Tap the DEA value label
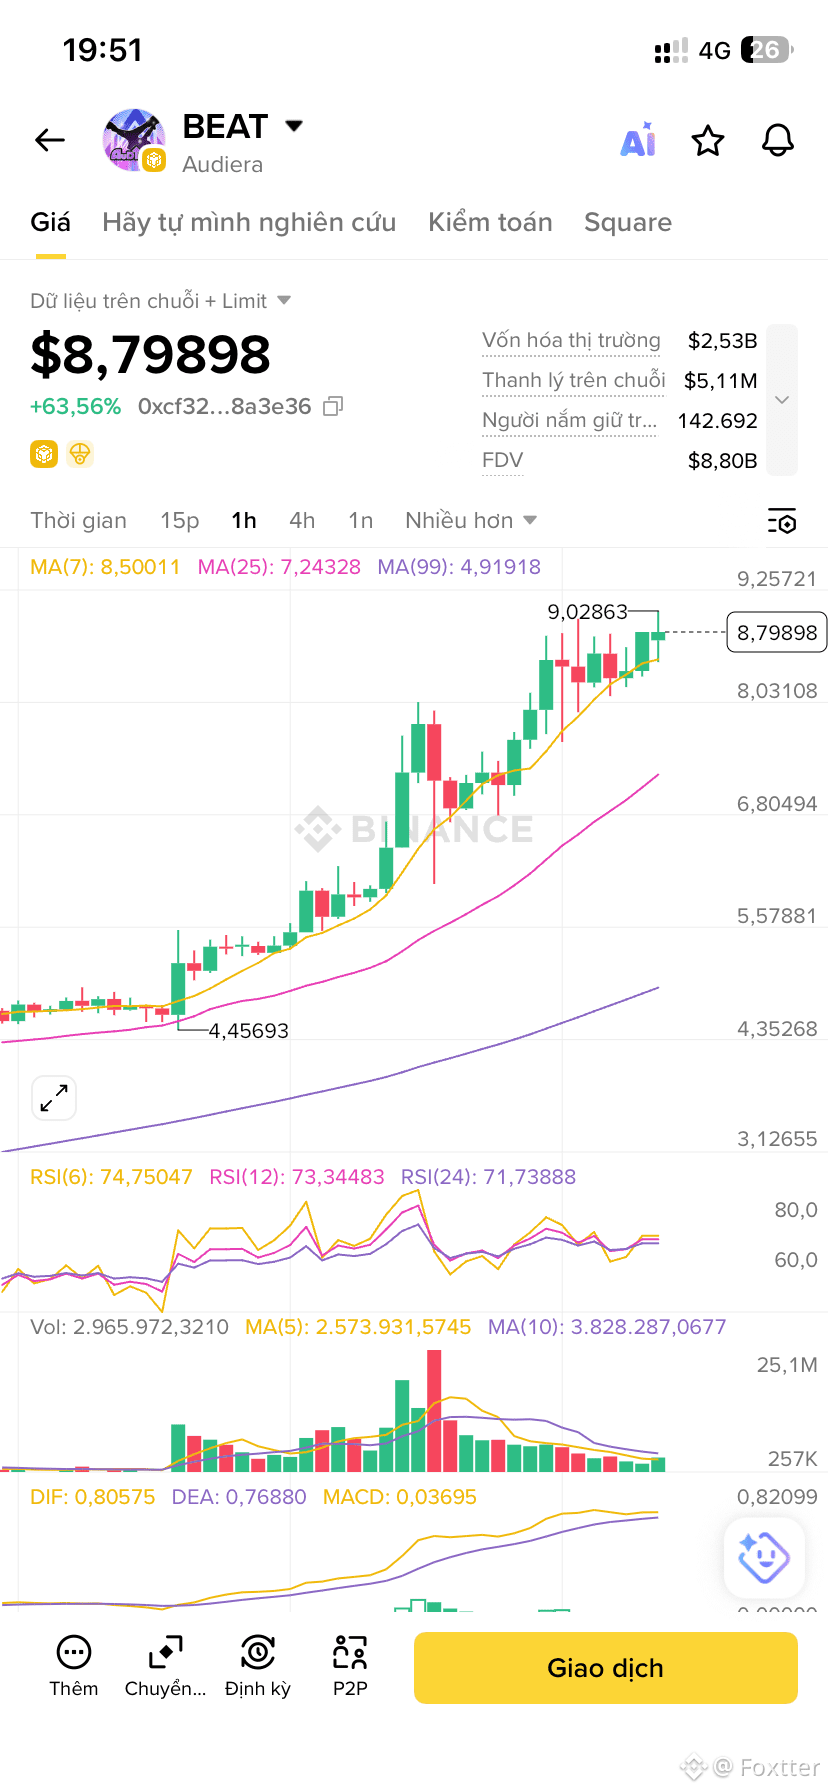Viewport: 828px width, 1792px height. tap(239, 1497)
